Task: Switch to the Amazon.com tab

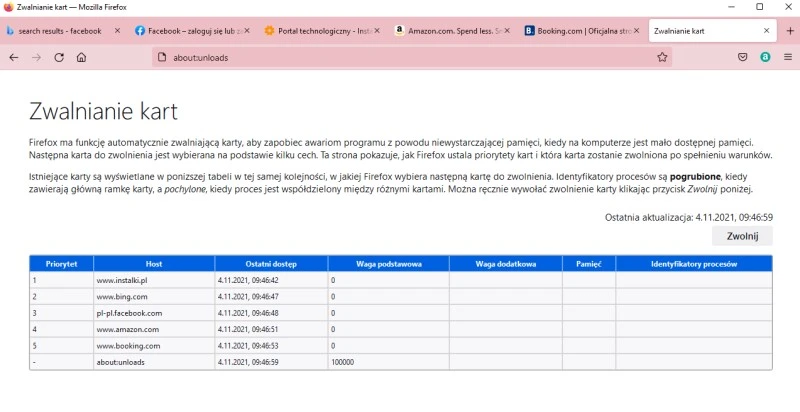Action: [448, 31]
